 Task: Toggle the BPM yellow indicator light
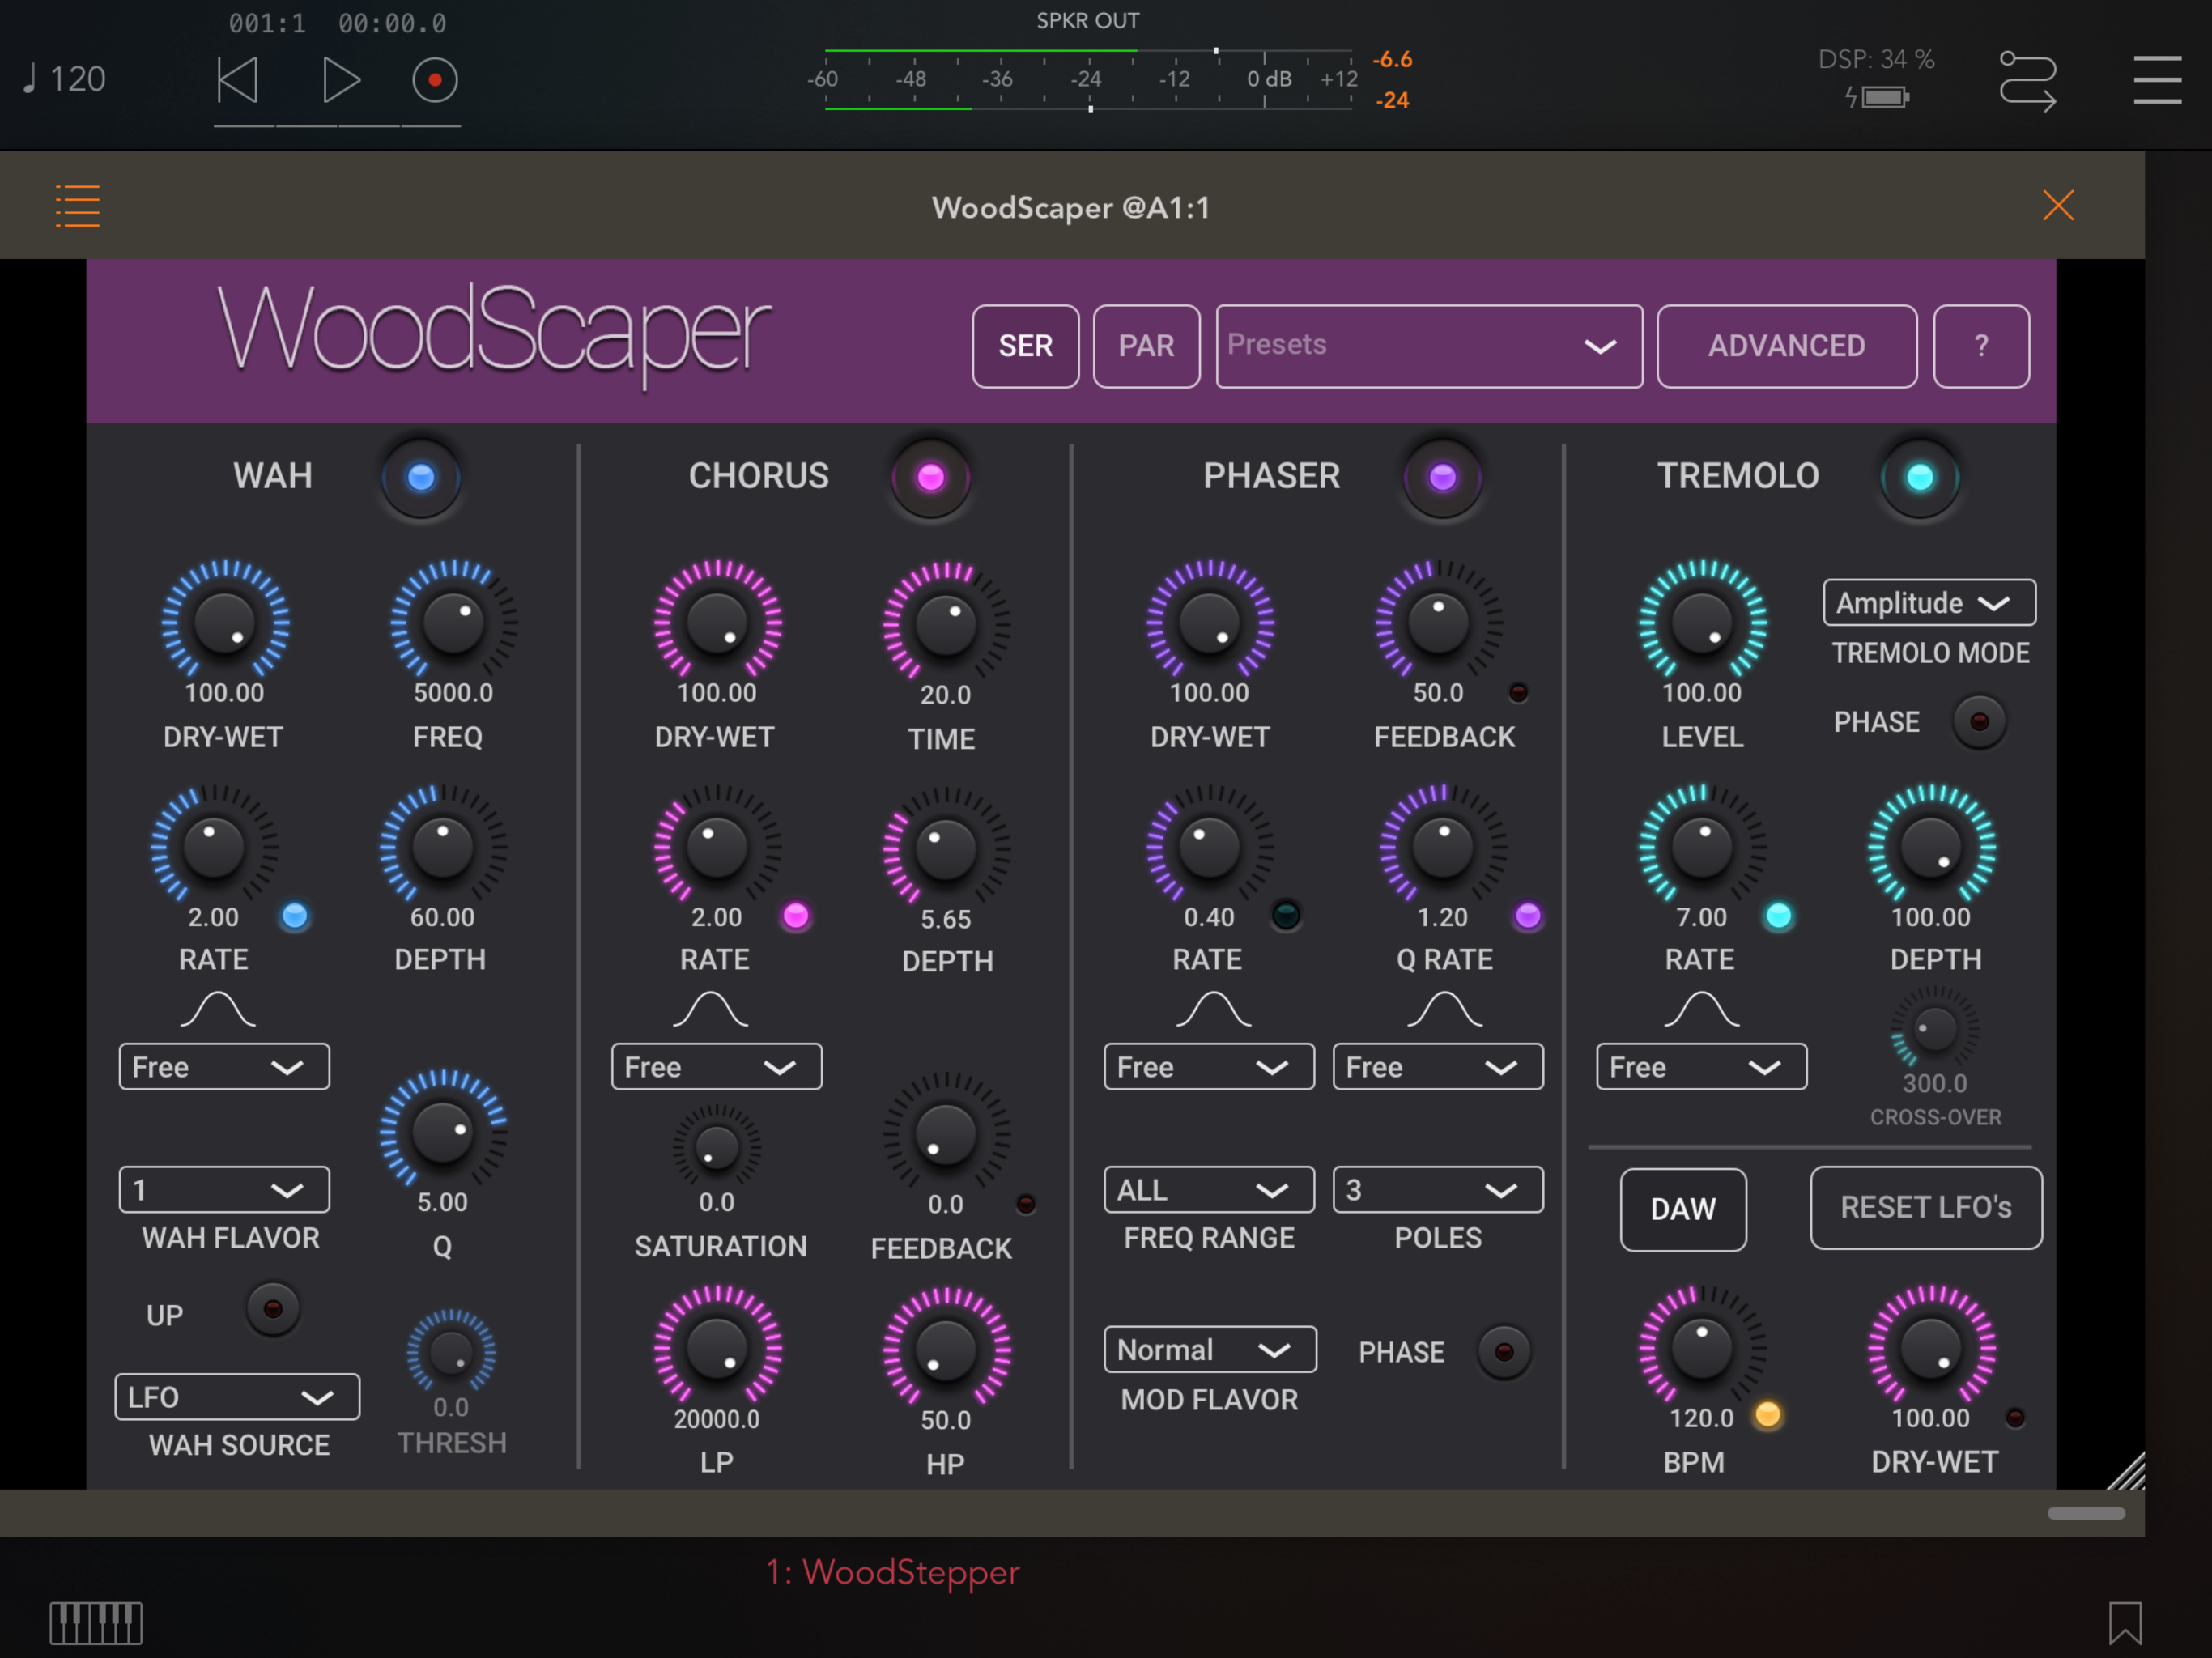pos(1768,1414)
